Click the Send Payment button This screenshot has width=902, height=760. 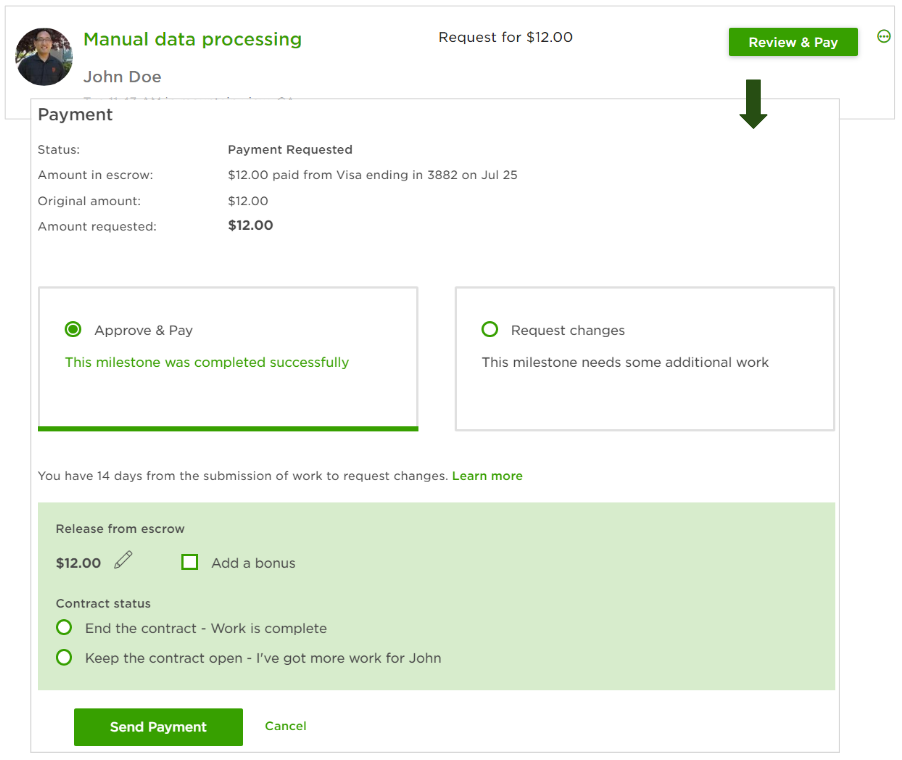pyautogui.click(x=158, y=727)
